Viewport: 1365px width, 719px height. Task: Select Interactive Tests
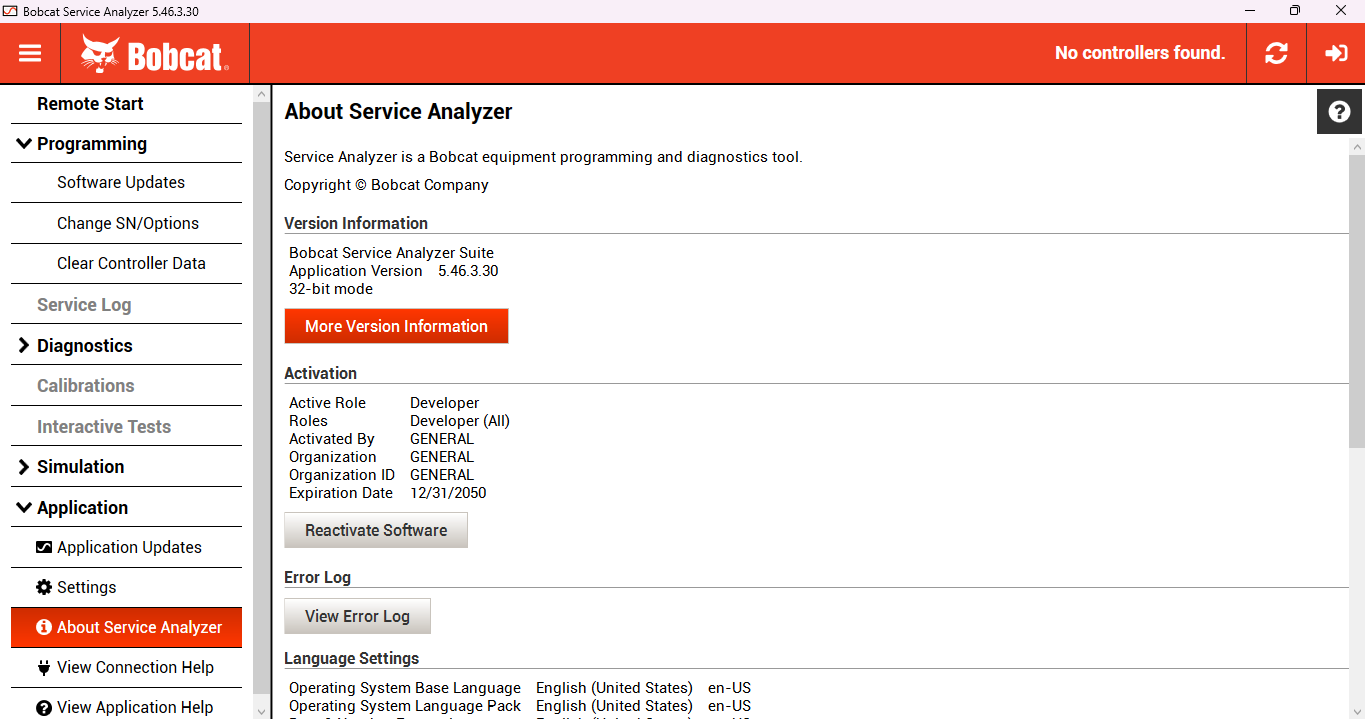tap(126, 426)
